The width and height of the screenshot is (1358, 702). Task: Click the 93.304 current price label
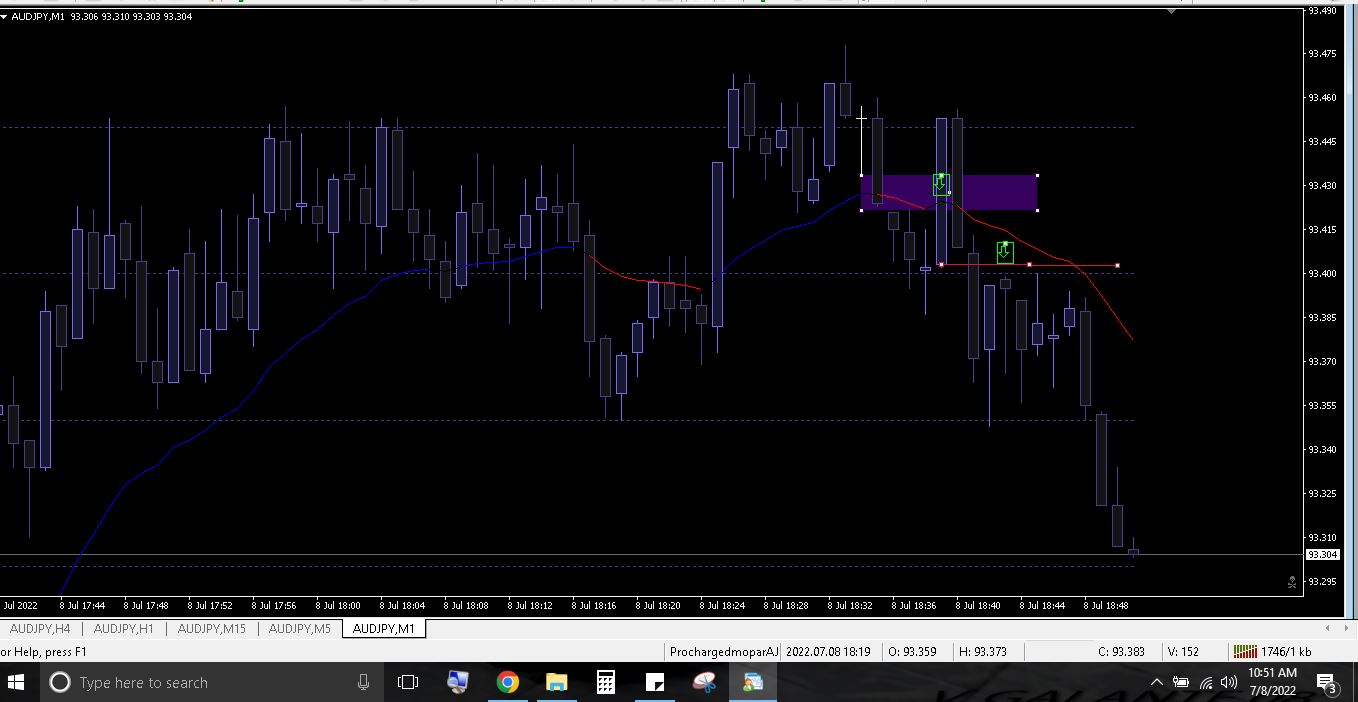tap(1322, 554)
